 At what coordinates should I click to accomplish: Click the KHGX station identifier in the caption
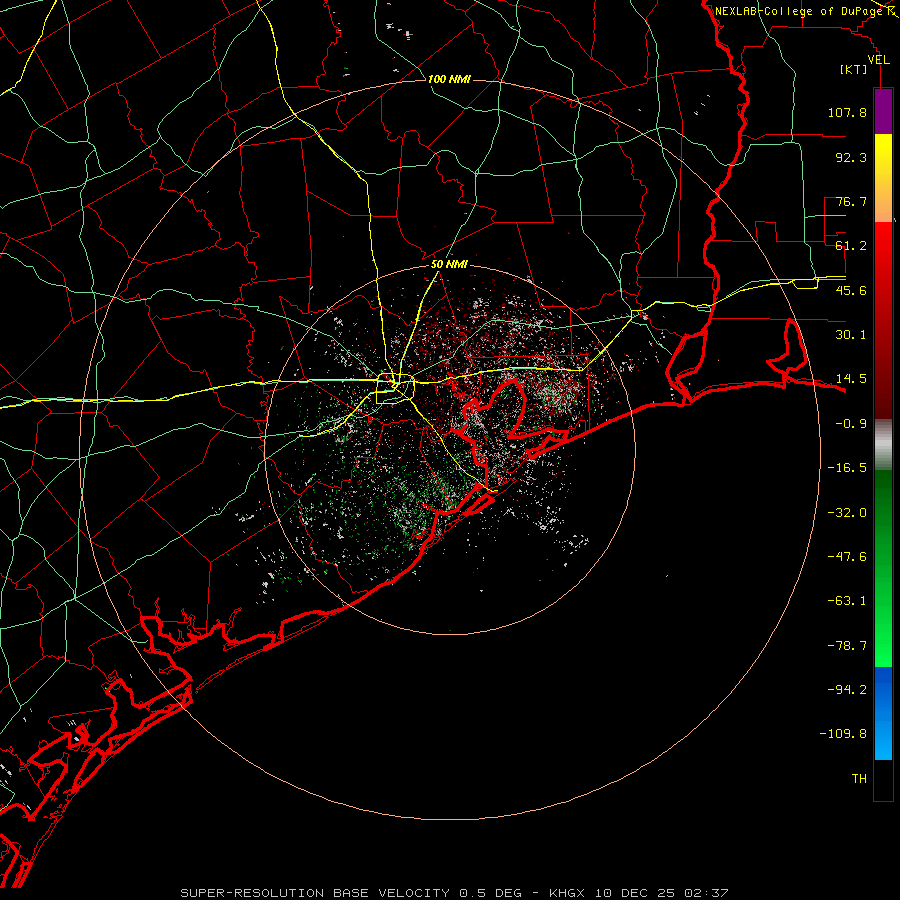click(568, 893)
